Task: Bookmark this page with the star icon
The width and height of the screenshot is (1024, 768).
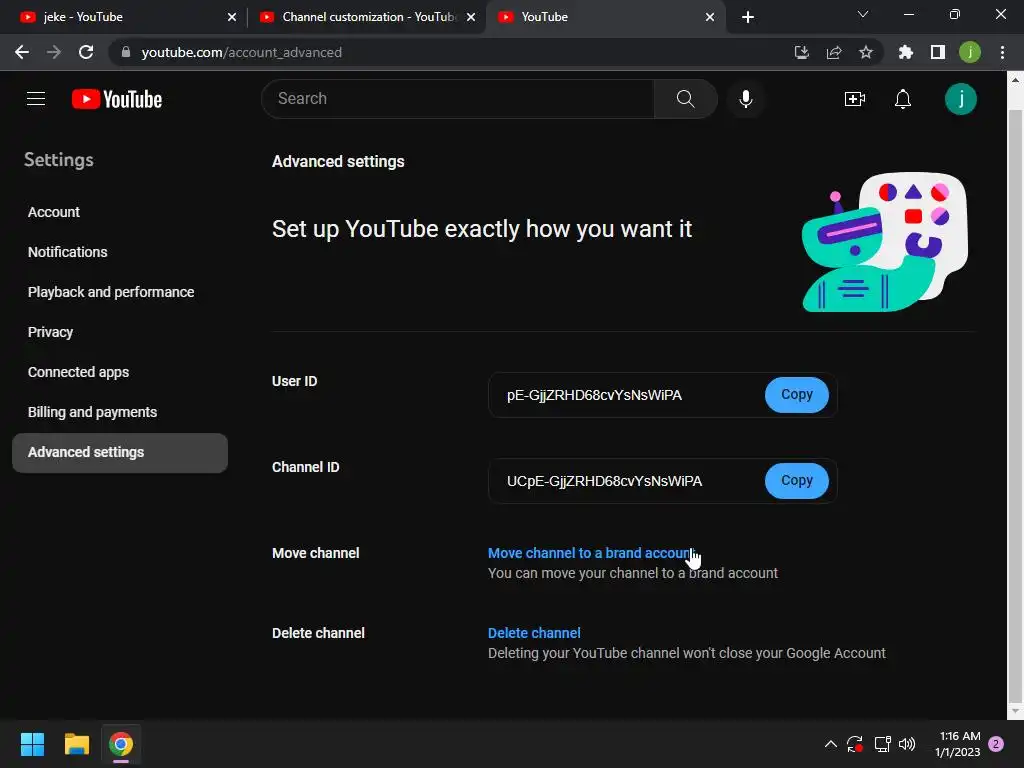Action: [x=866, y=52]
